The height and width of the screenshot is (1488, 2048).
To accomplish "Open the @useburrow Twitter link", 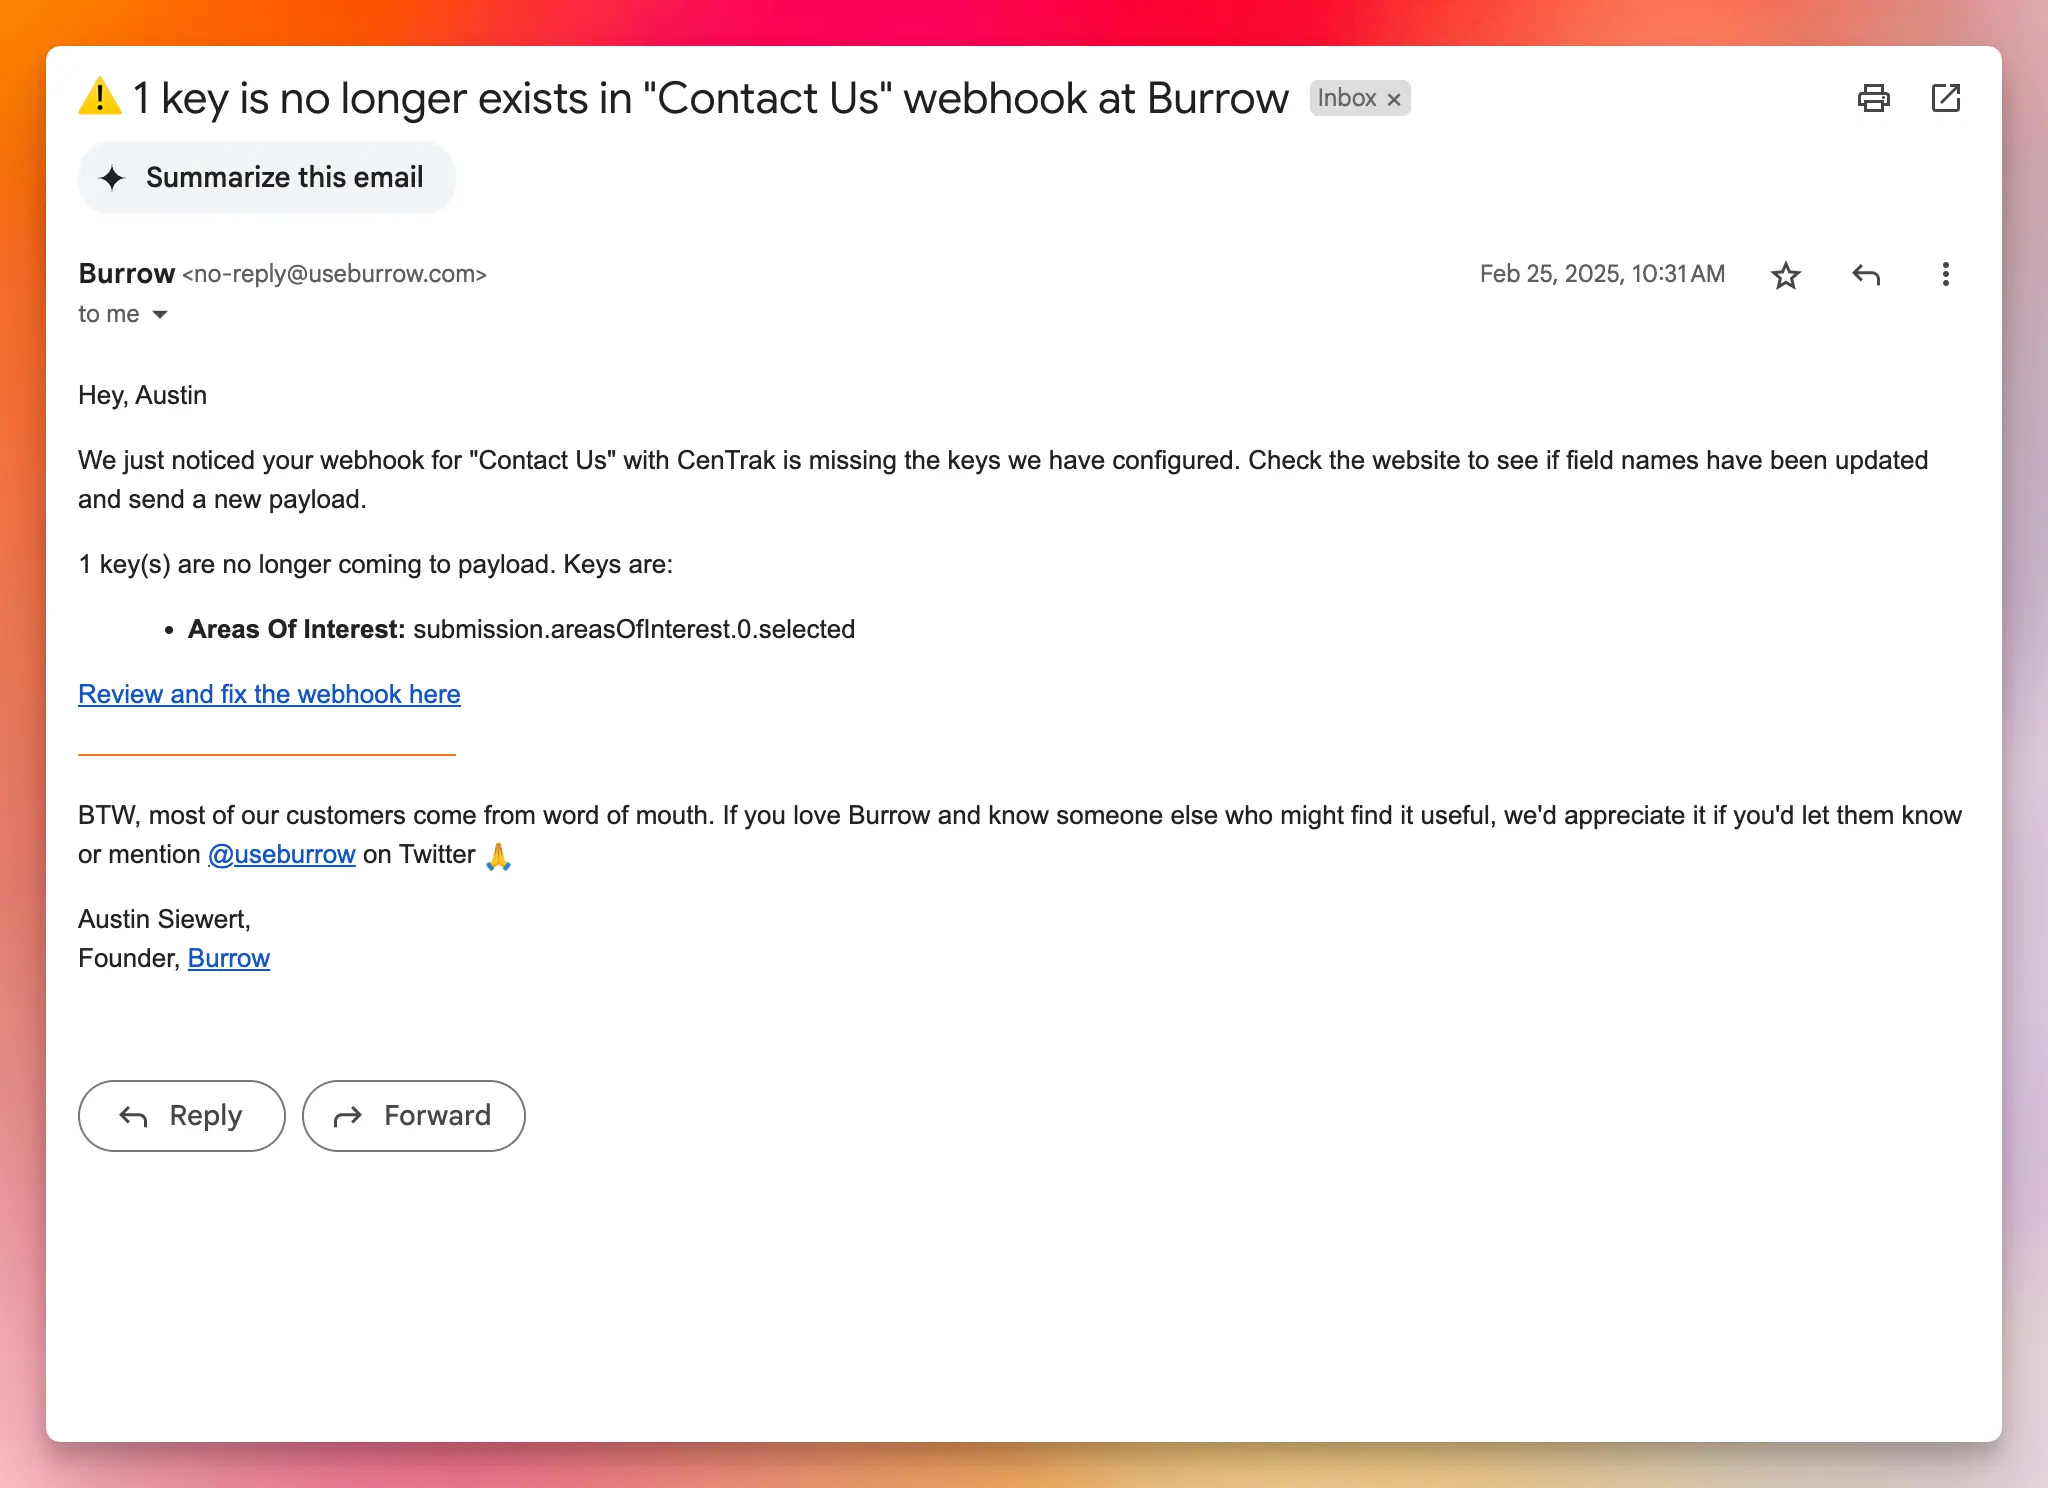I will 282,854.
